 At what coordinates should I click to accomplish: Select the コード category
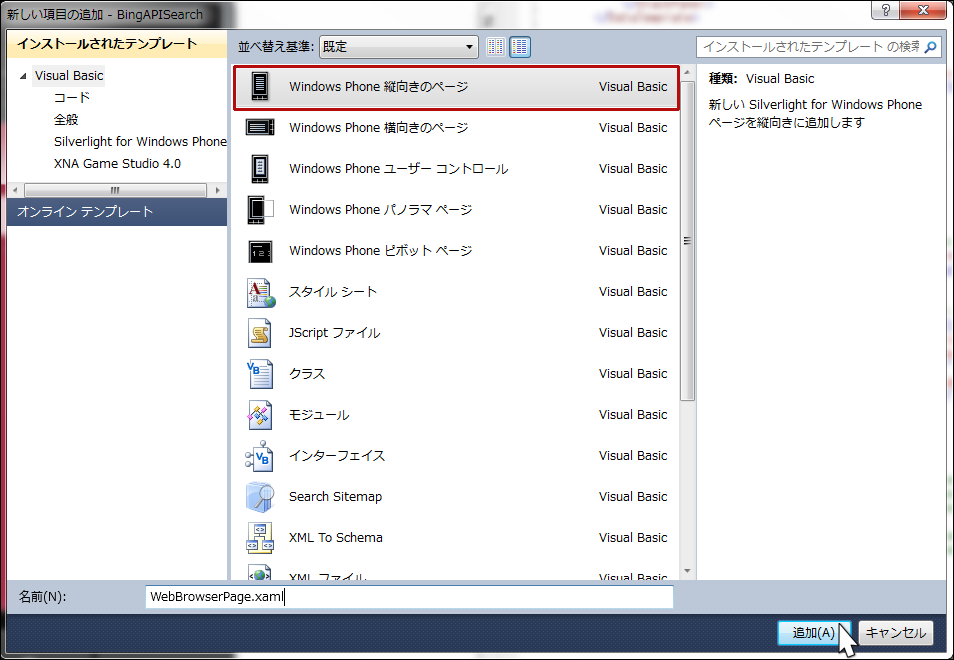click(x=72, y=97)
